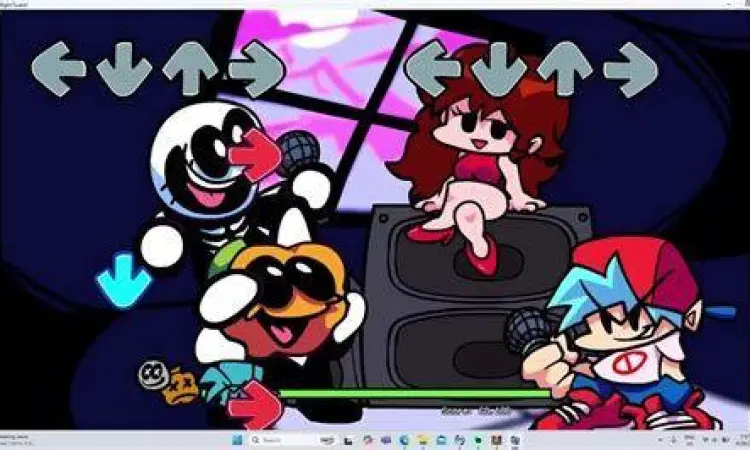
Task: Hit the player's gray left arrow receptor
Action: (437, 68)
